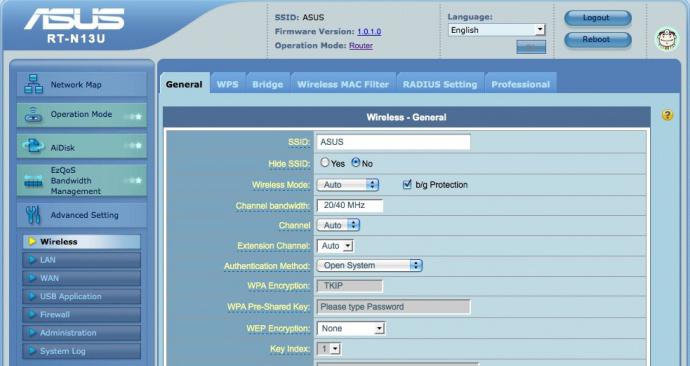
Task: Open the Network Map icon
Action: [x=33, y=84]
